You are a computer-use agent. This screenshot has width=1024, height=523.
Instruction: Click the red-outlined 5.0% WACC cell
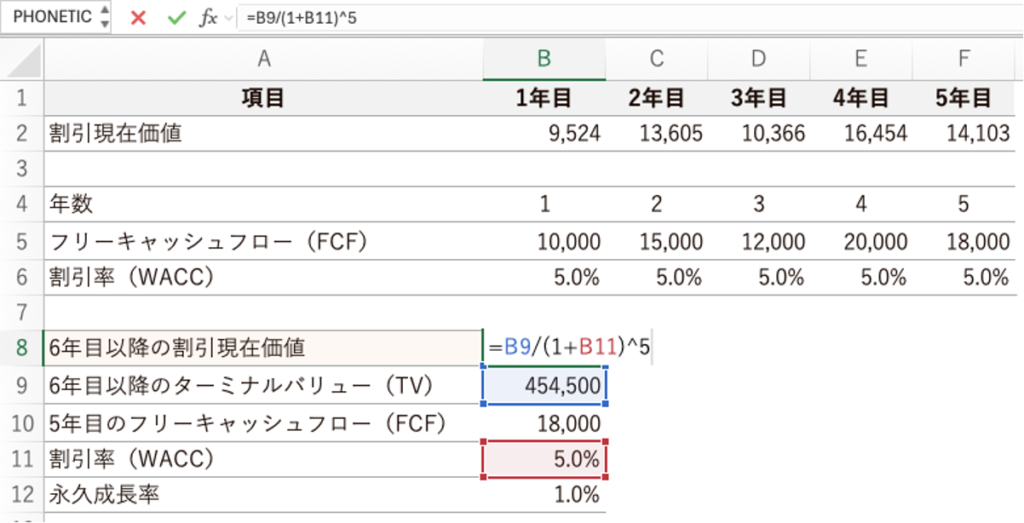[544, 459]
